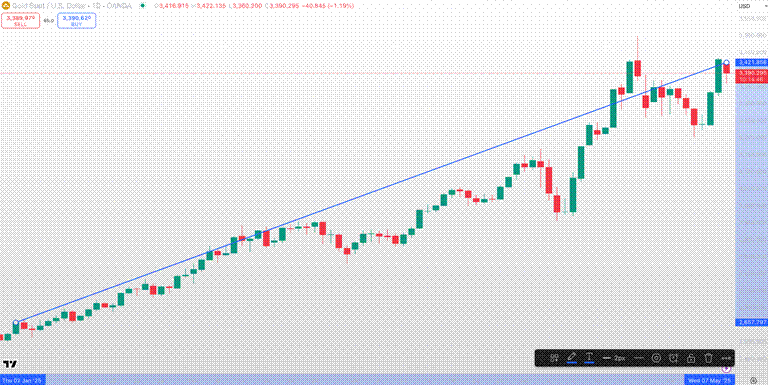Change the trend line color with pencil icon

[x=572, y=358]
